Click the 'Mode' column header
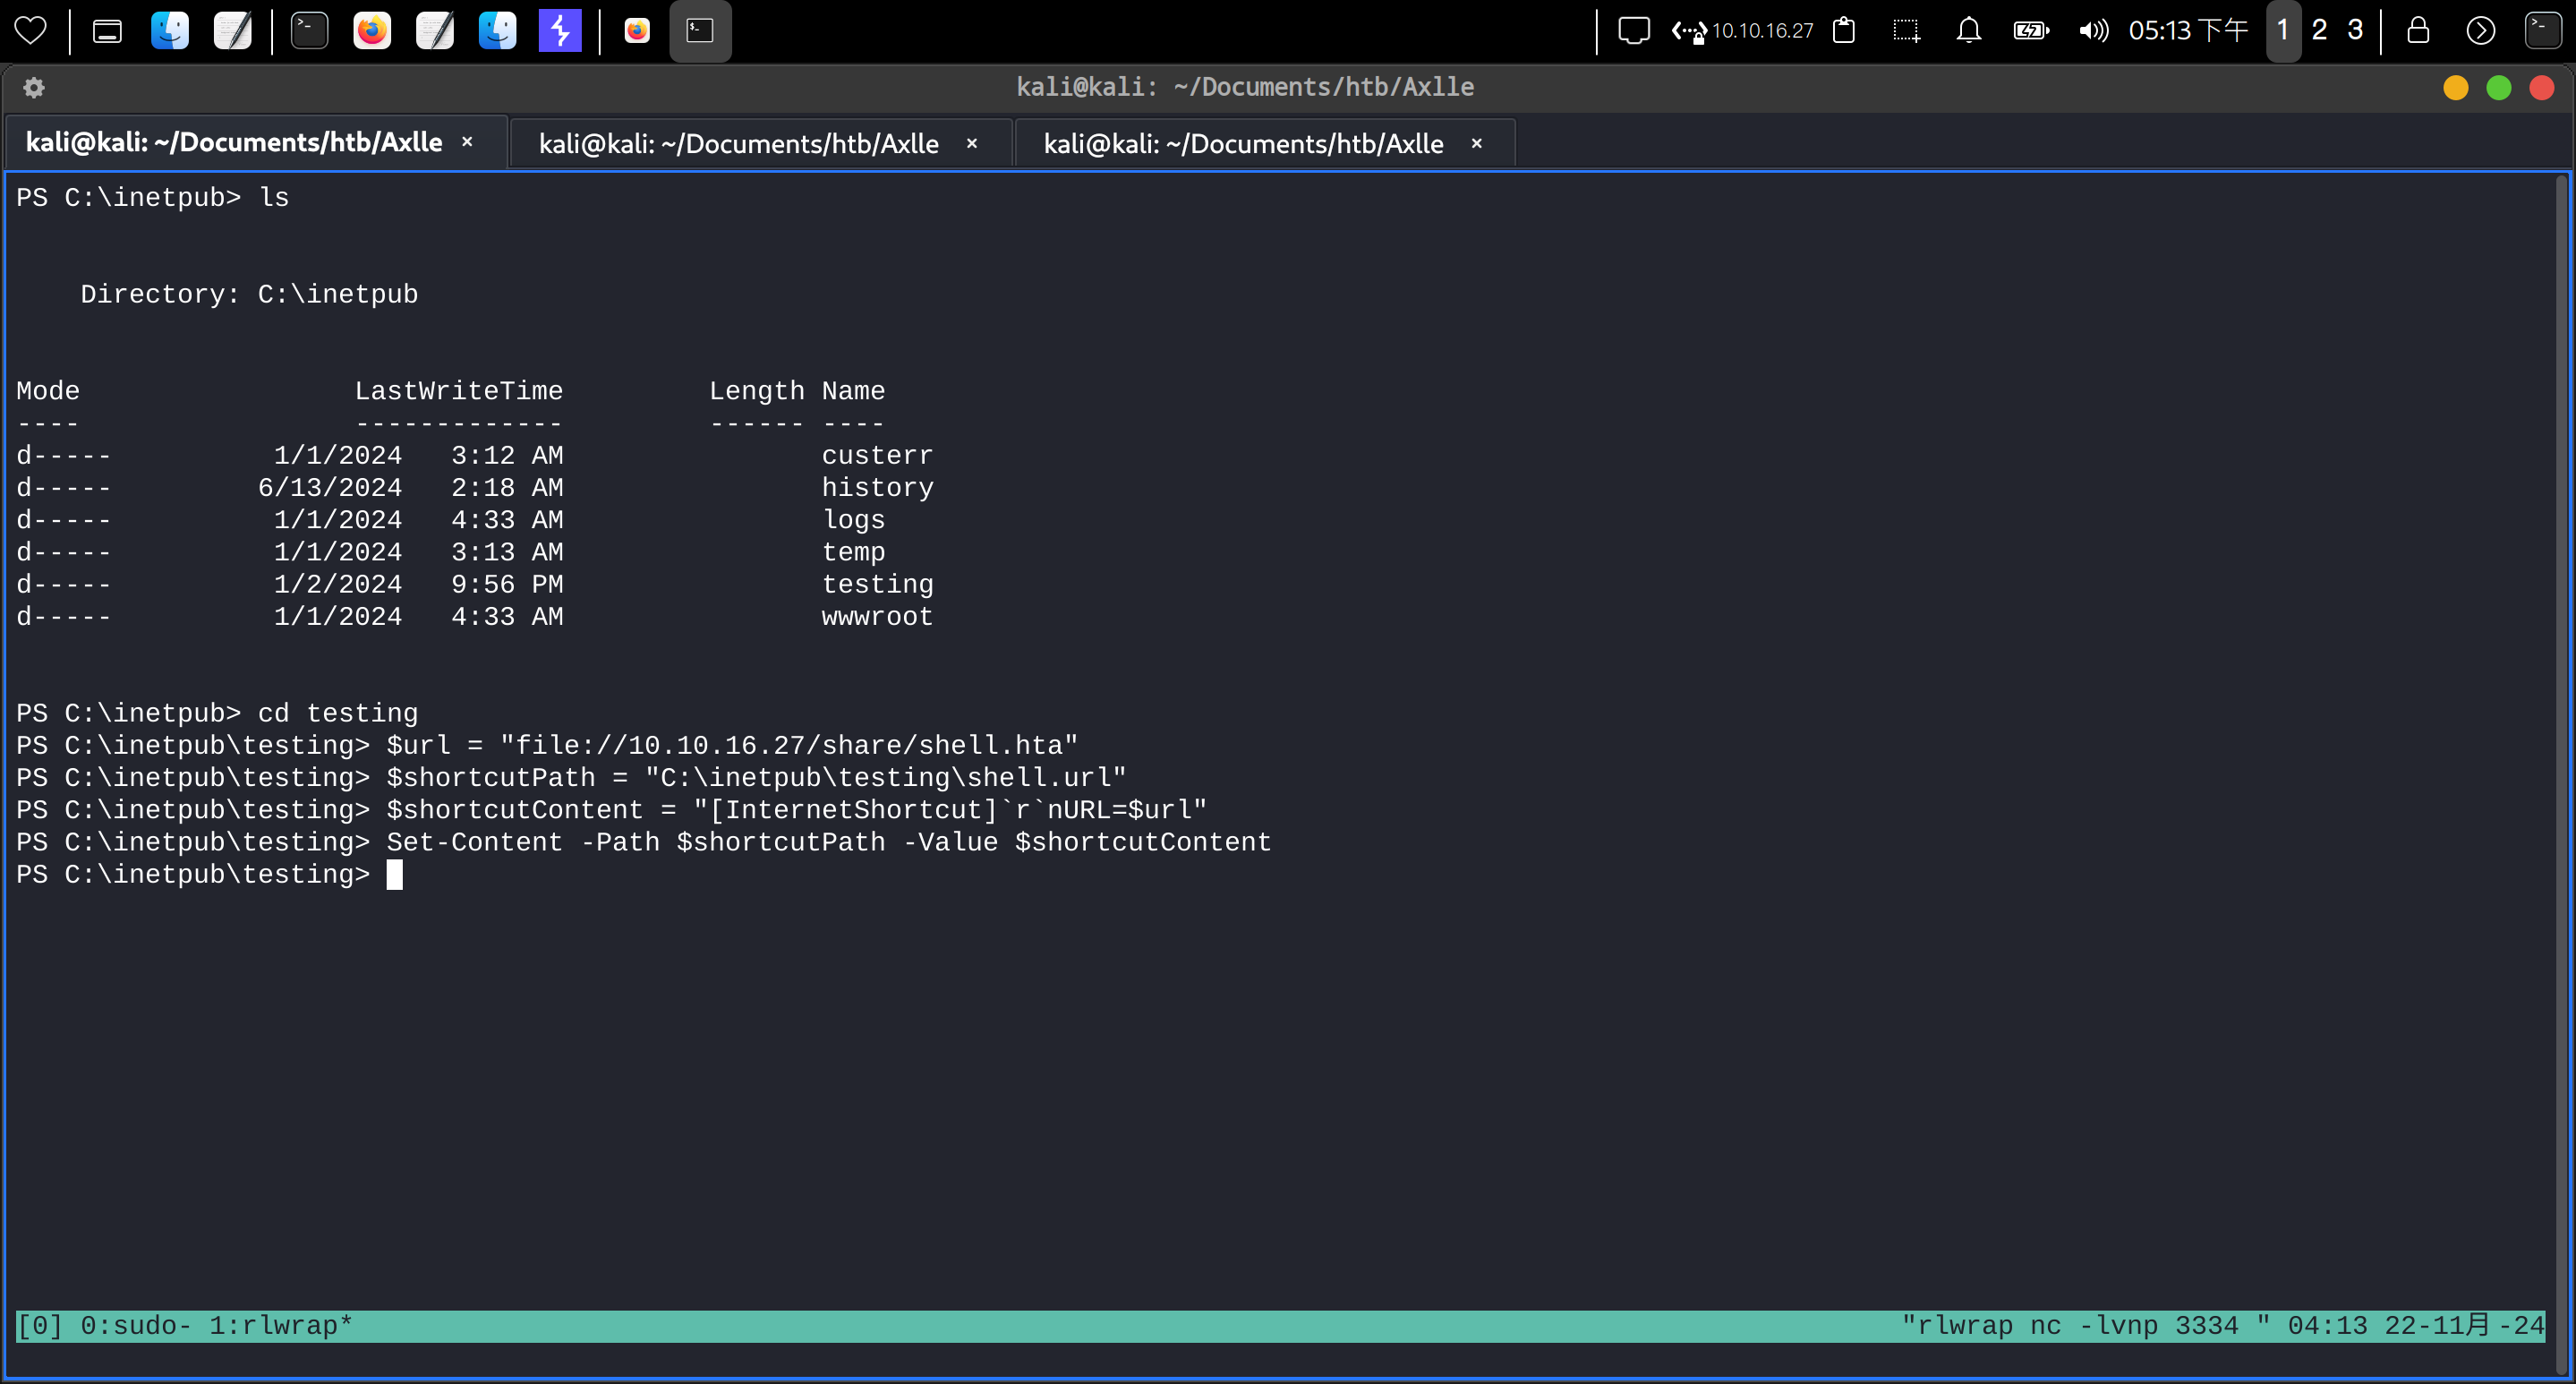 [48, 391]
